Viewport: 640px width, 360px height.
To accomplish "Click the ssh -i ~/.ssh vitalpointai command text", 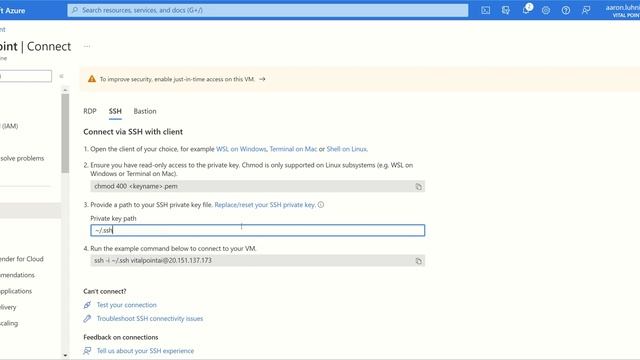I will pos(153,260).
